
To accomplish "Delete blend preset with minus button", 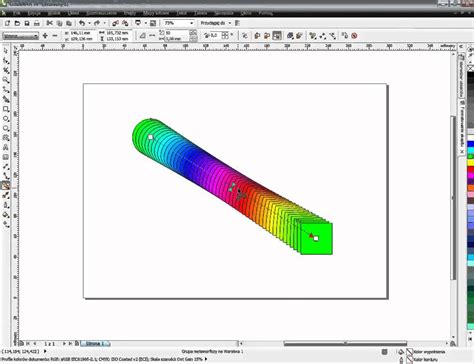I will pyautogui.click(x=55, y=36).
